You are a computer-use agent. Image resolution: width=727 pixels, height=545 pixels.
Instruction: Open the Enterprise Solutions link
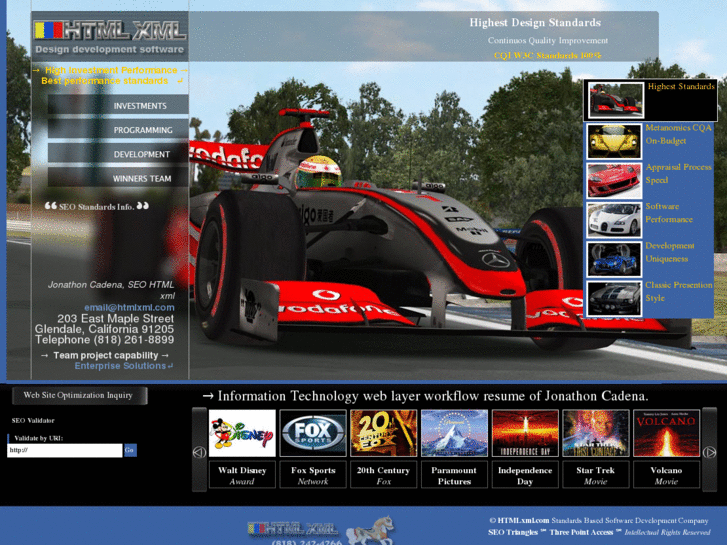coord(124,366)
